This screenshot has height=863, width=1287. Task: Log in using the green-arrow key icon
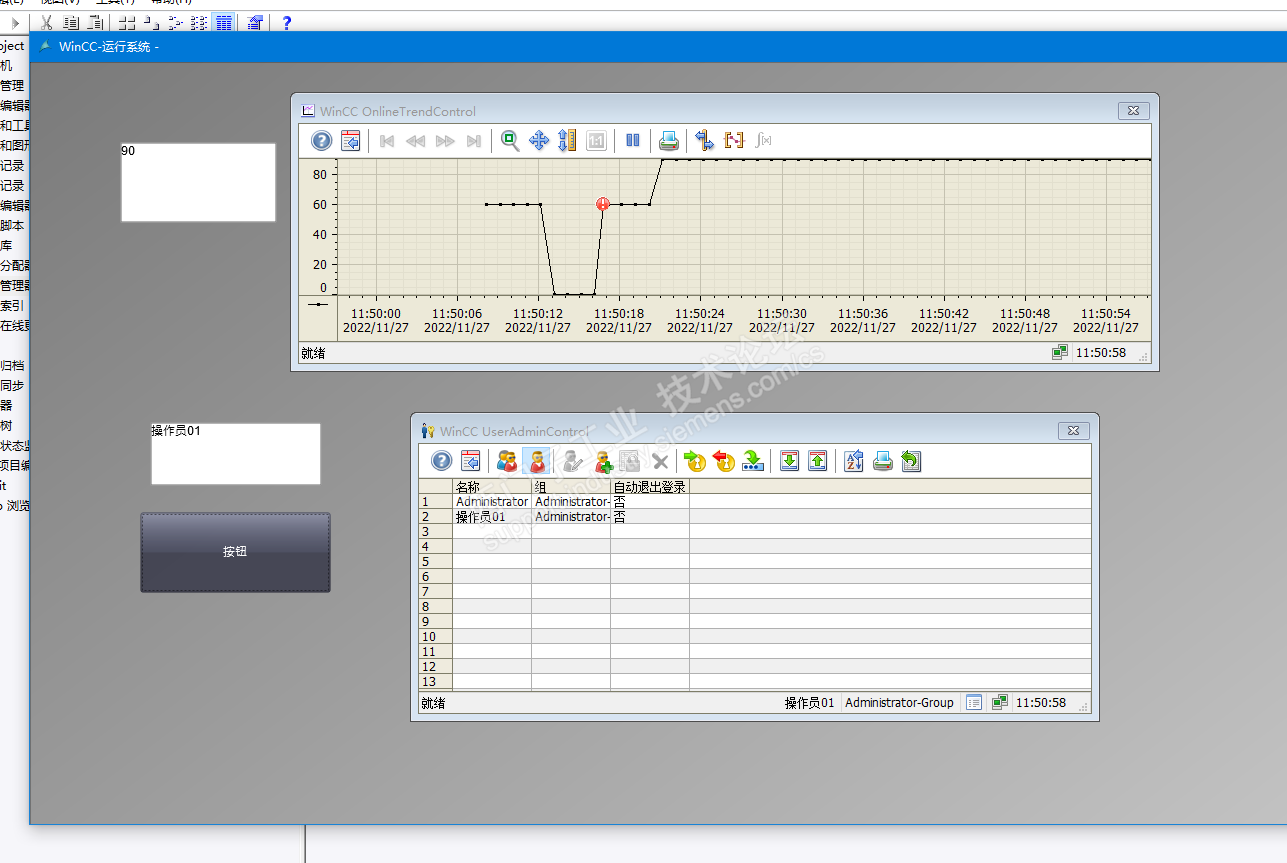695,461
